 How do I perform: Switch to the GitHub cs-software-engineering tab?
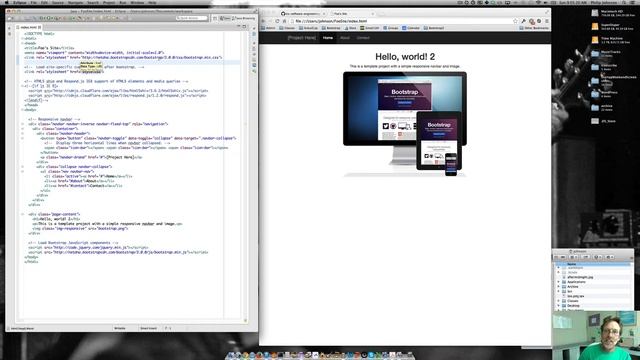click(x=302, y=14)
